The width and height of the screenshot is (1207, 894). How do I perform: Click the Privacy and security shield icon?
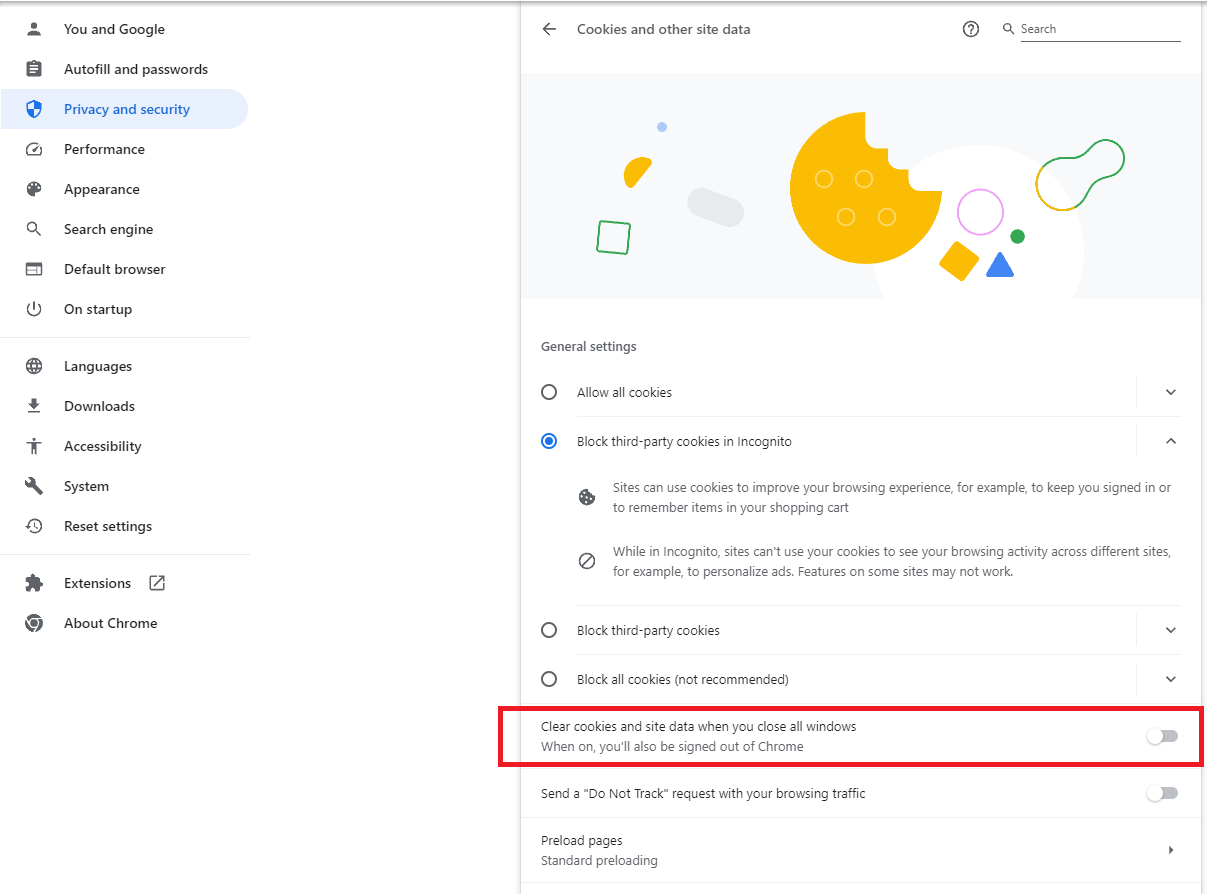(x=34, y=109)
